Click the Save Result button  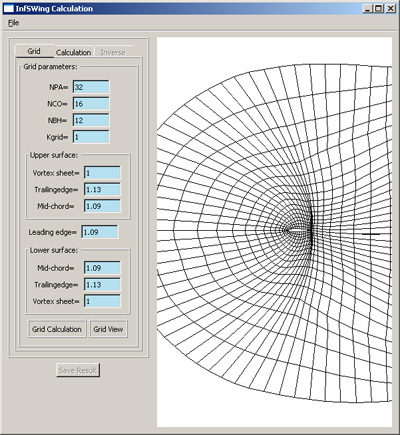pos(78,370)
